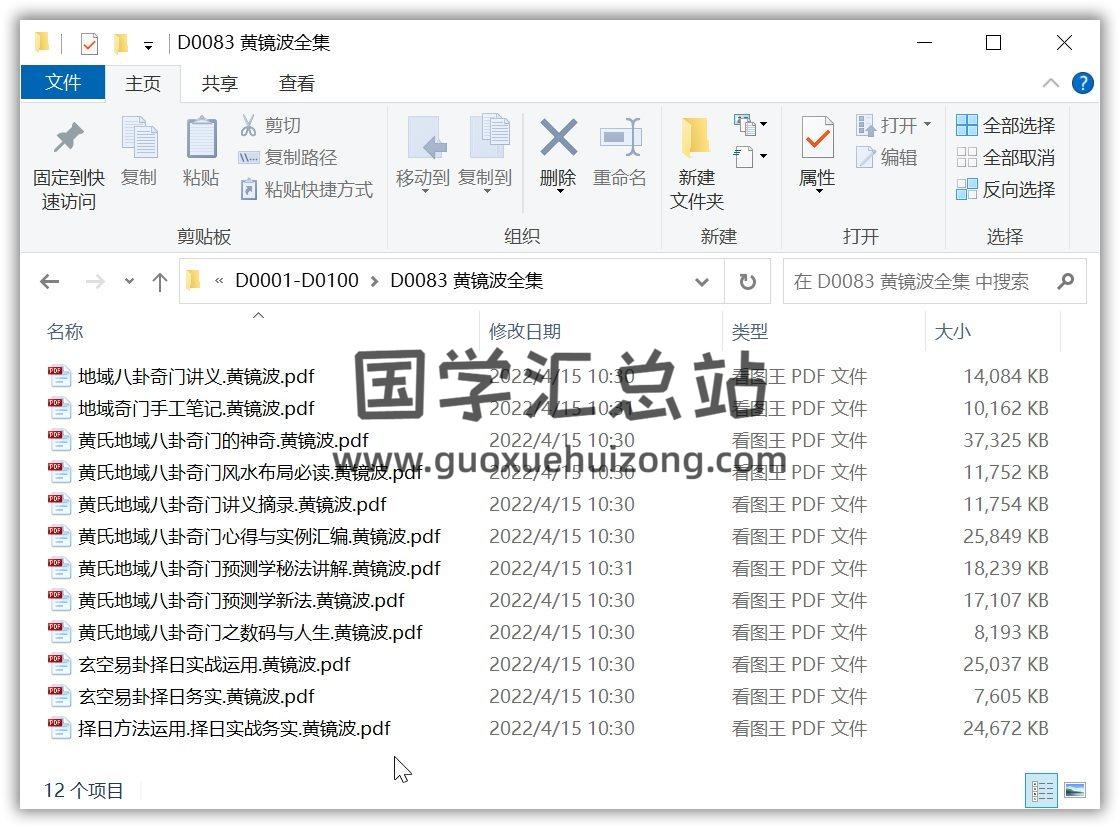Open the blue Help question icon
The height and width of the screenshot is (829, 1120).
(1082, 84)
